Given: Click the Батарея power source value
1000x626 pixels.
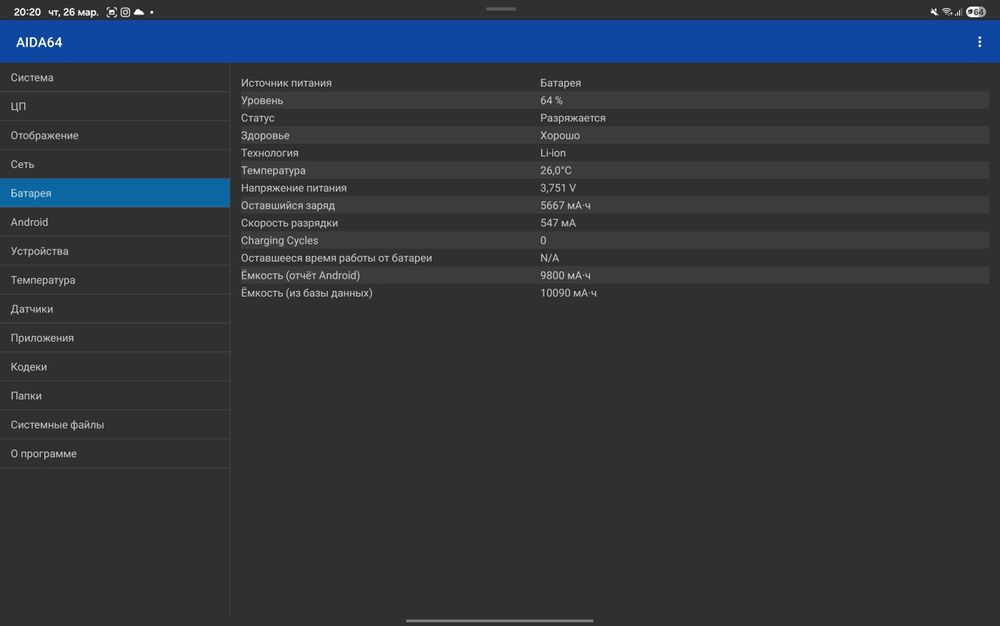Looking at the screenshot, I should click(x=560, y=83).
